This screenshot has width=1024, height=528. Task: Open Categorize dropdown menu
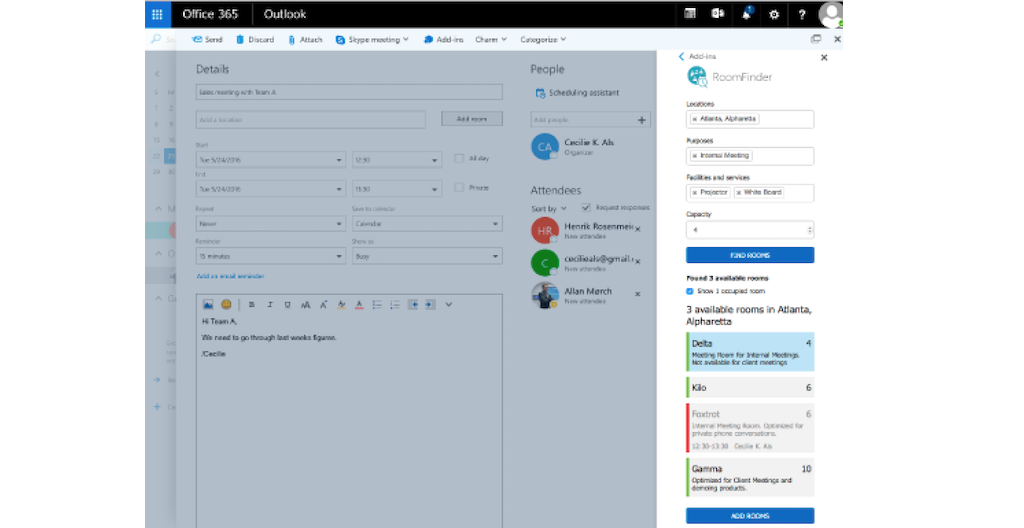point(543,40)
